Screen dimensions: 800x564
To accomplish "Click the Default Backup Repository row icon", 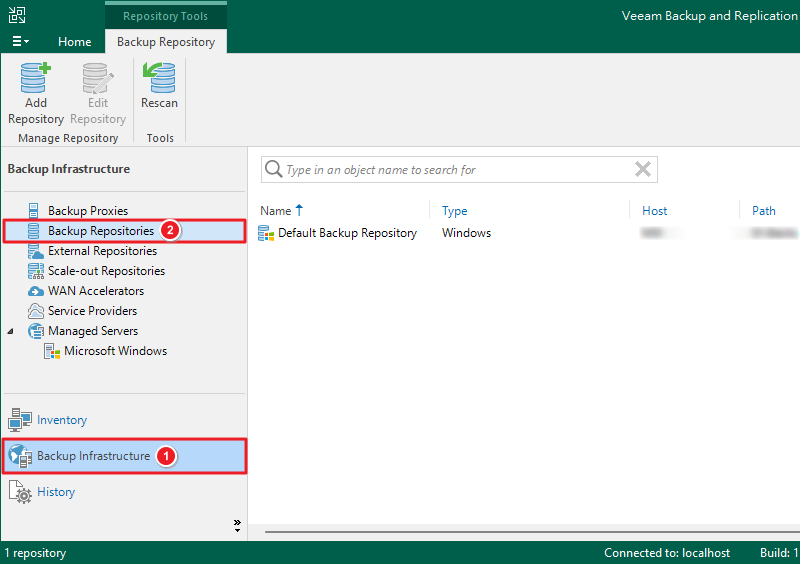I will point(266,233).
